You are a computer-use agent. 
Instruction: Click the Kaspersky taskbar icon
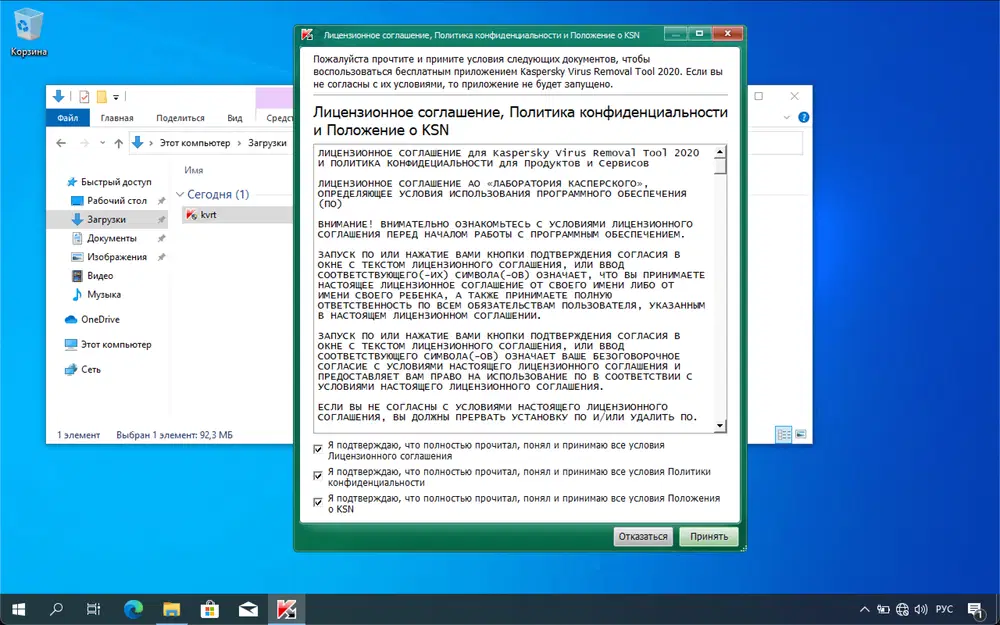pyautogui.click(x=286, y=610)
